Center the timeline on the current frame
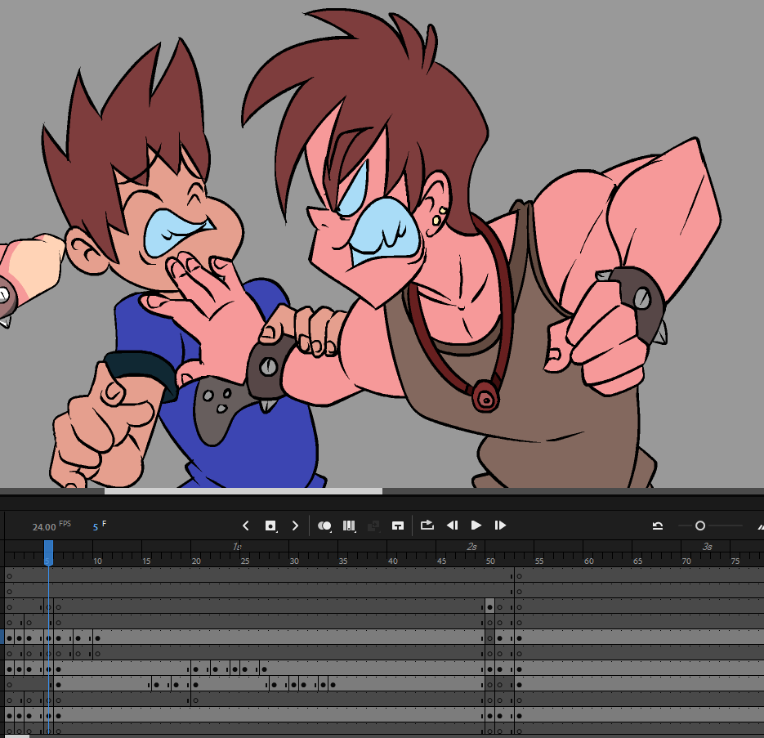Viewport: 764px width, 738px height. 398,526
